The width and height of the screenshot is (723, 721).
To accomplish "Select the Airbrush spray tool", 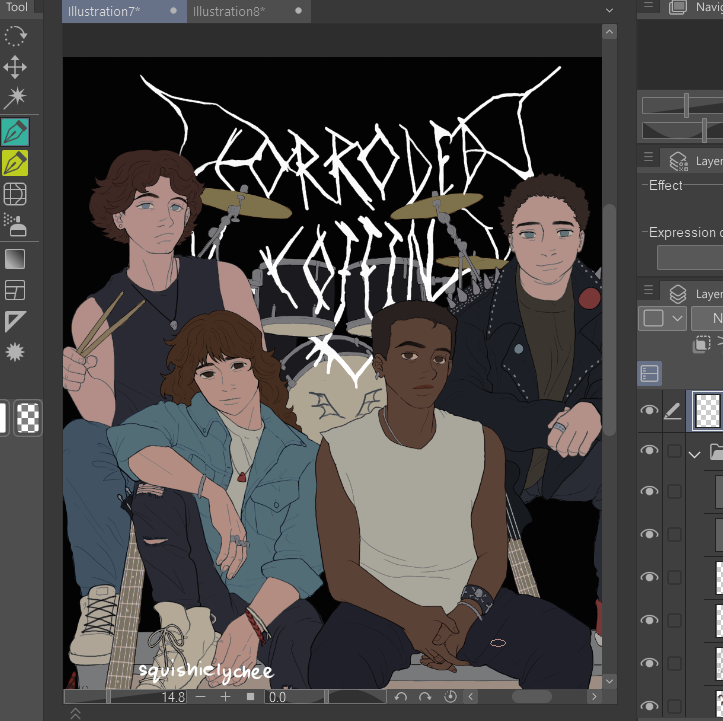I will (x=15, y=225).
